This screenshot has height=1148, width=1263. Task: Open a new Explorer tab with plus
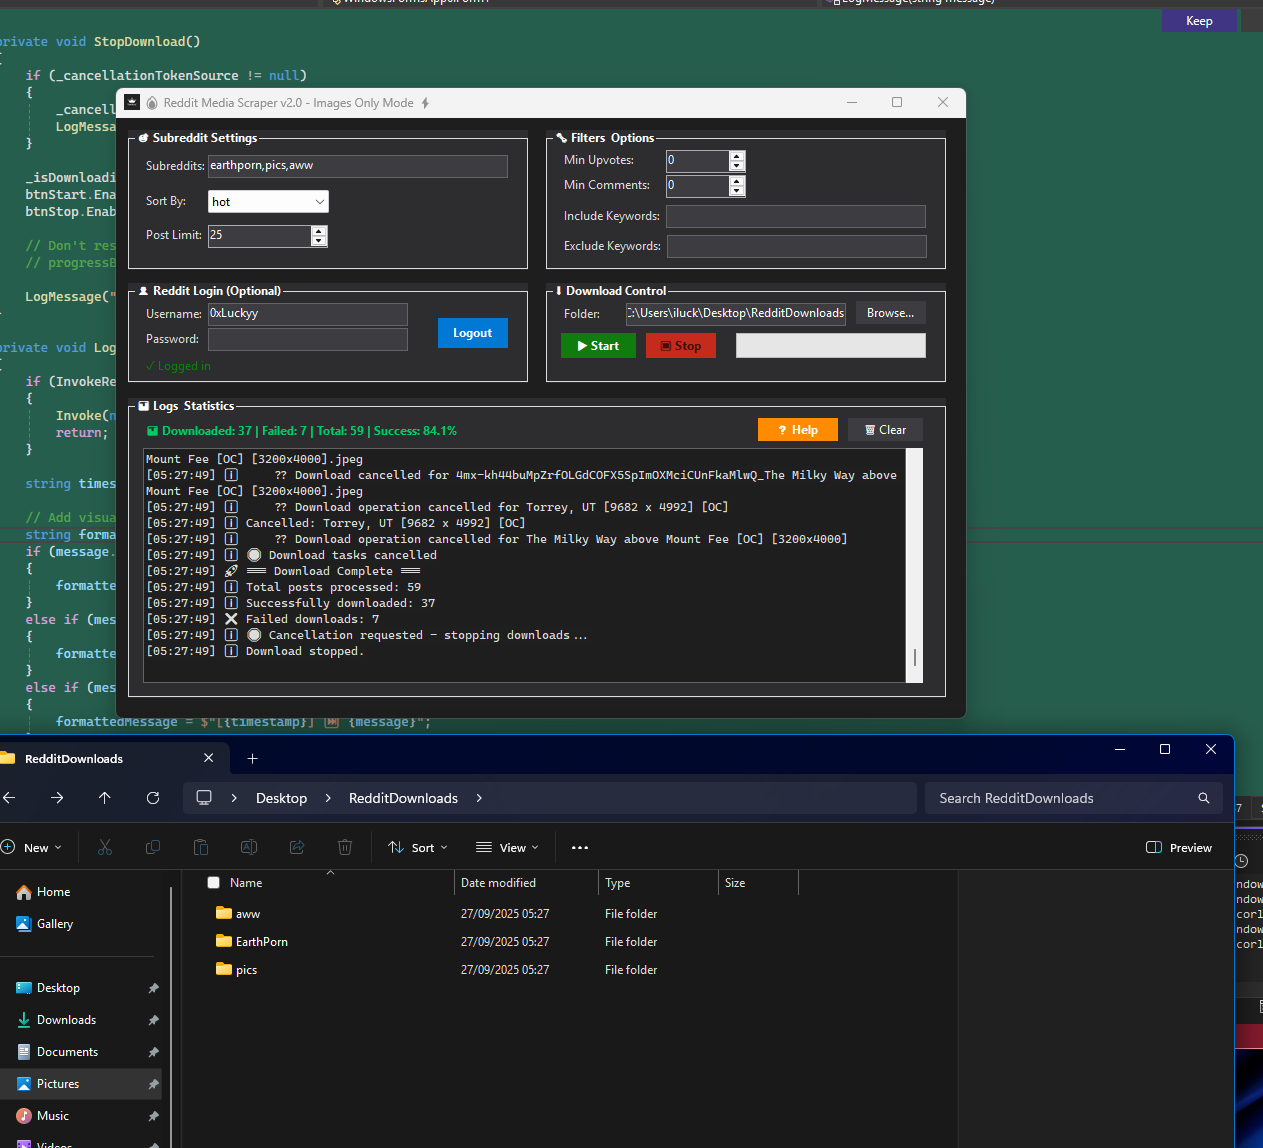click(253, 759)
